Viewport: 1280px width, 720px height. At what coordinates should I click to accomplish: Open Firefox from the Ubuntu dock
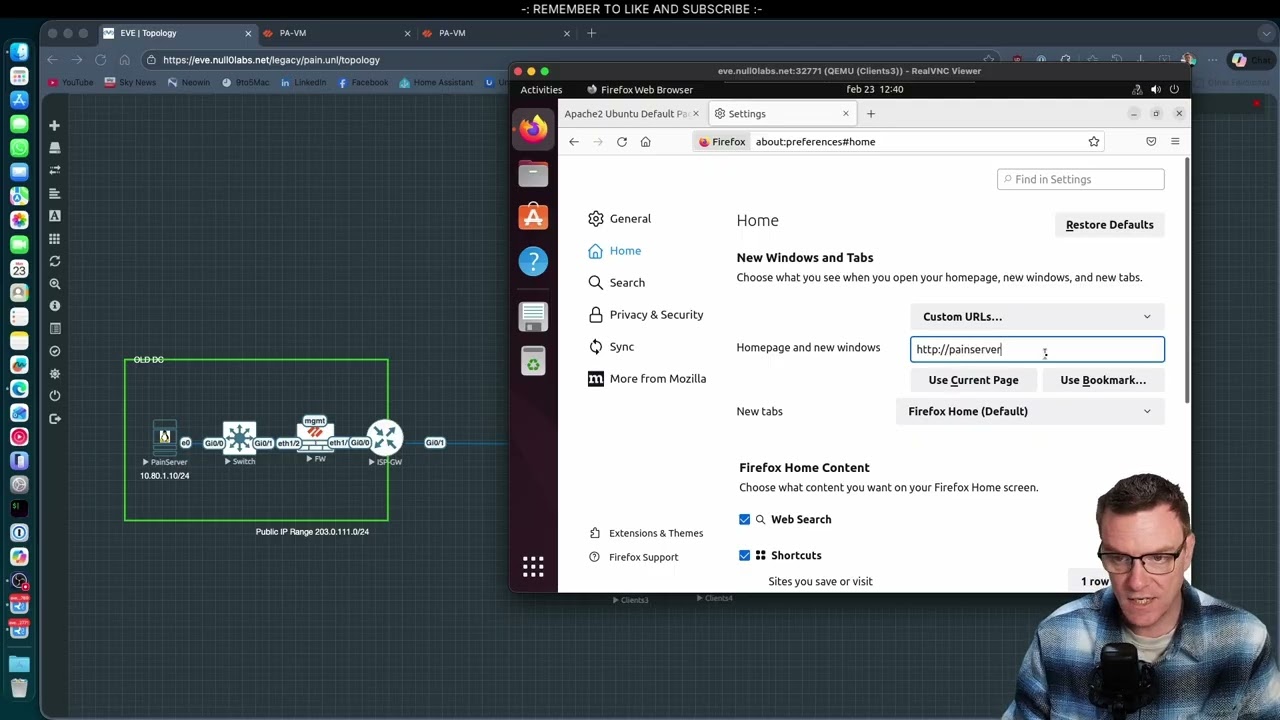pyautogui.click(x=533, y=128)
